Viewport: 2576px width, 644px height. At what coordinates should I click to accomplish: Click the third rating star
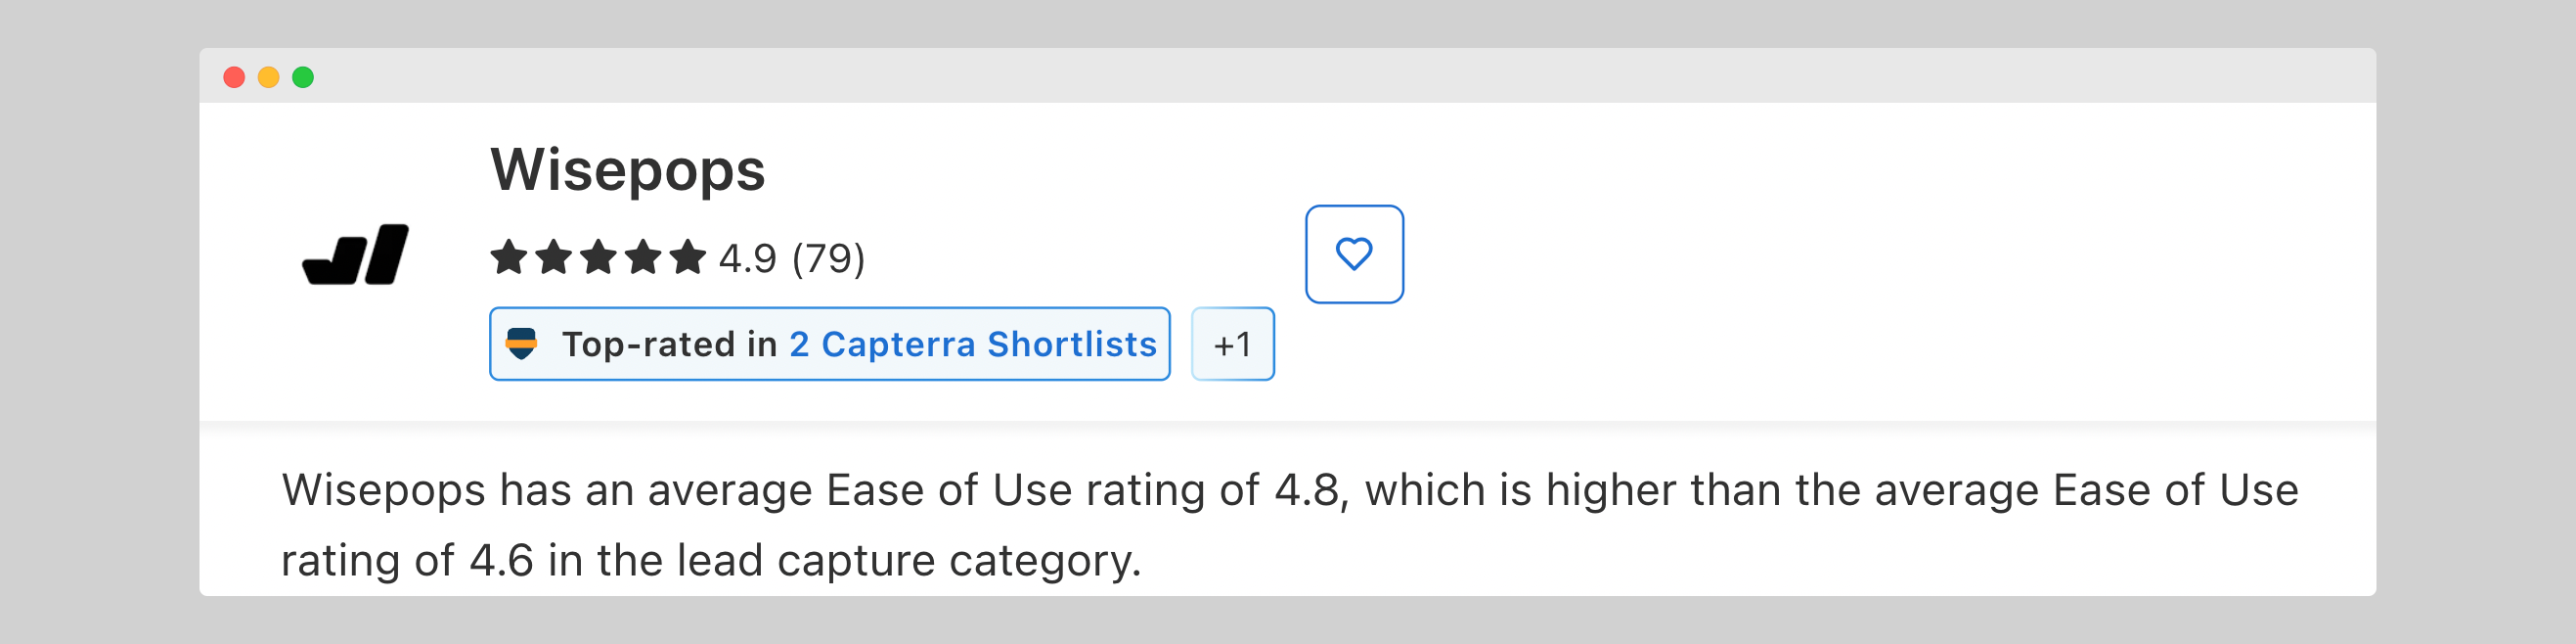598,258
